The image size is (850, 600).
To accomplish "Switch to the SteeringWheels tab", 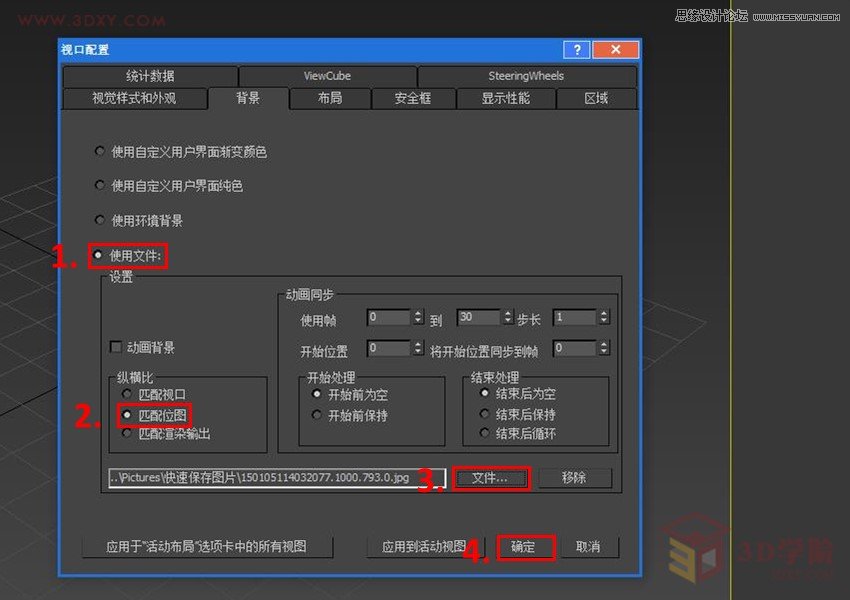I will pyautogui.click(x=525, y=75).
